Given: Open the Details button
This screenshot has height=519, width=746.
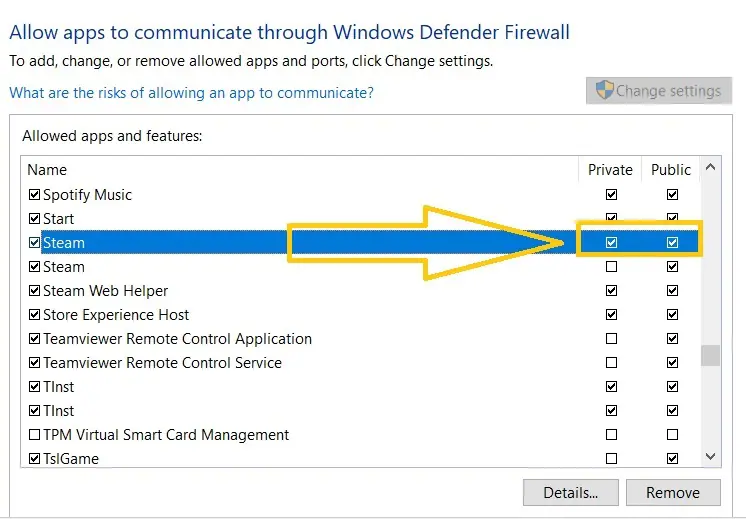Looking at the screenshot, I should pos(570,492).
